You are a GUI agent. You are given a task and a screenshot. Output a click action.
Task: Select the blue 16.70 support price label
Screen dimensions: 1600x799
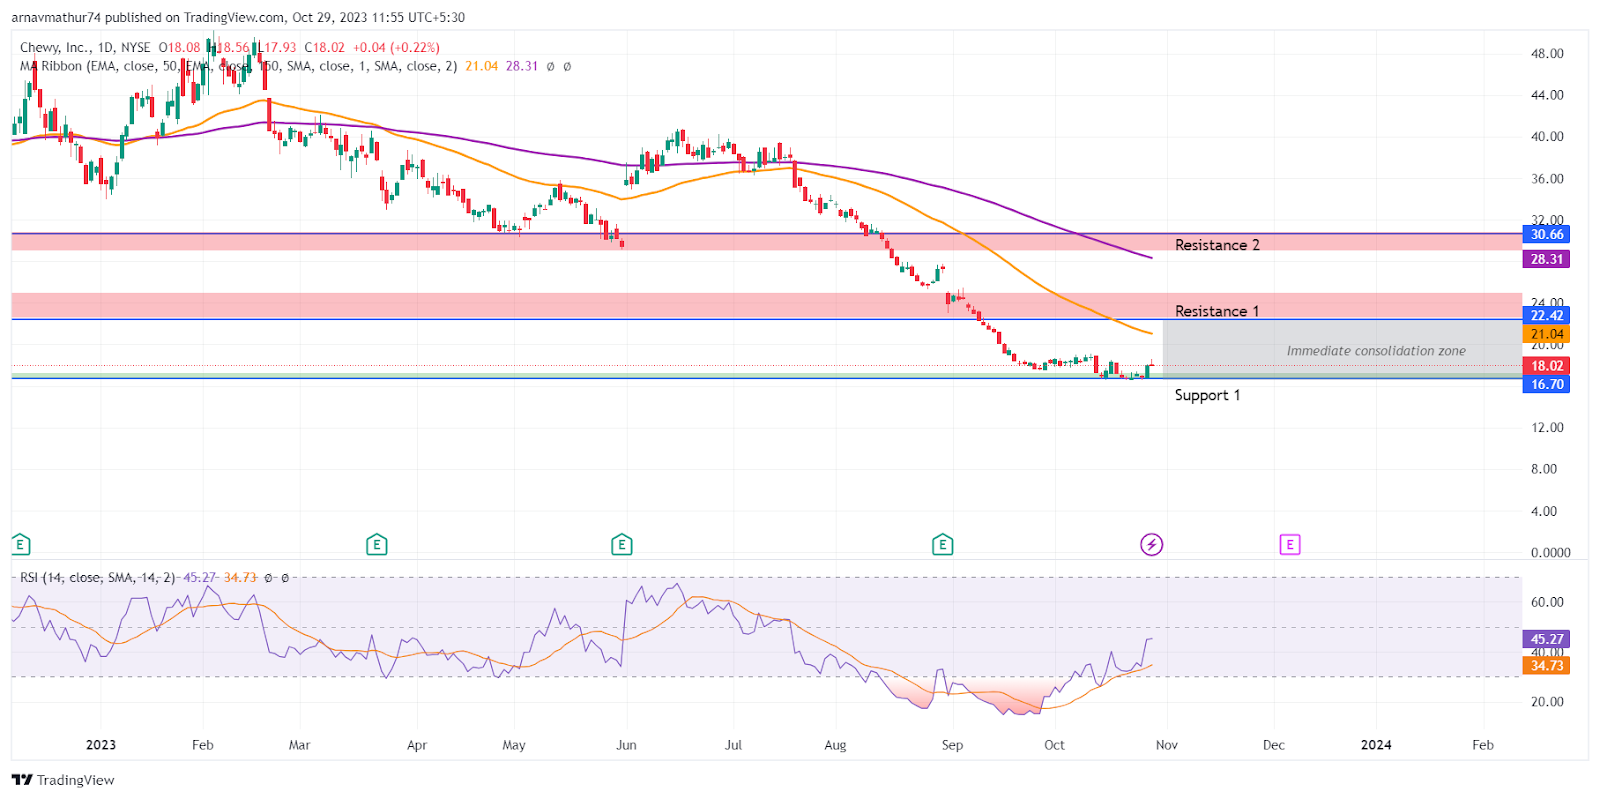point(1546,385)
